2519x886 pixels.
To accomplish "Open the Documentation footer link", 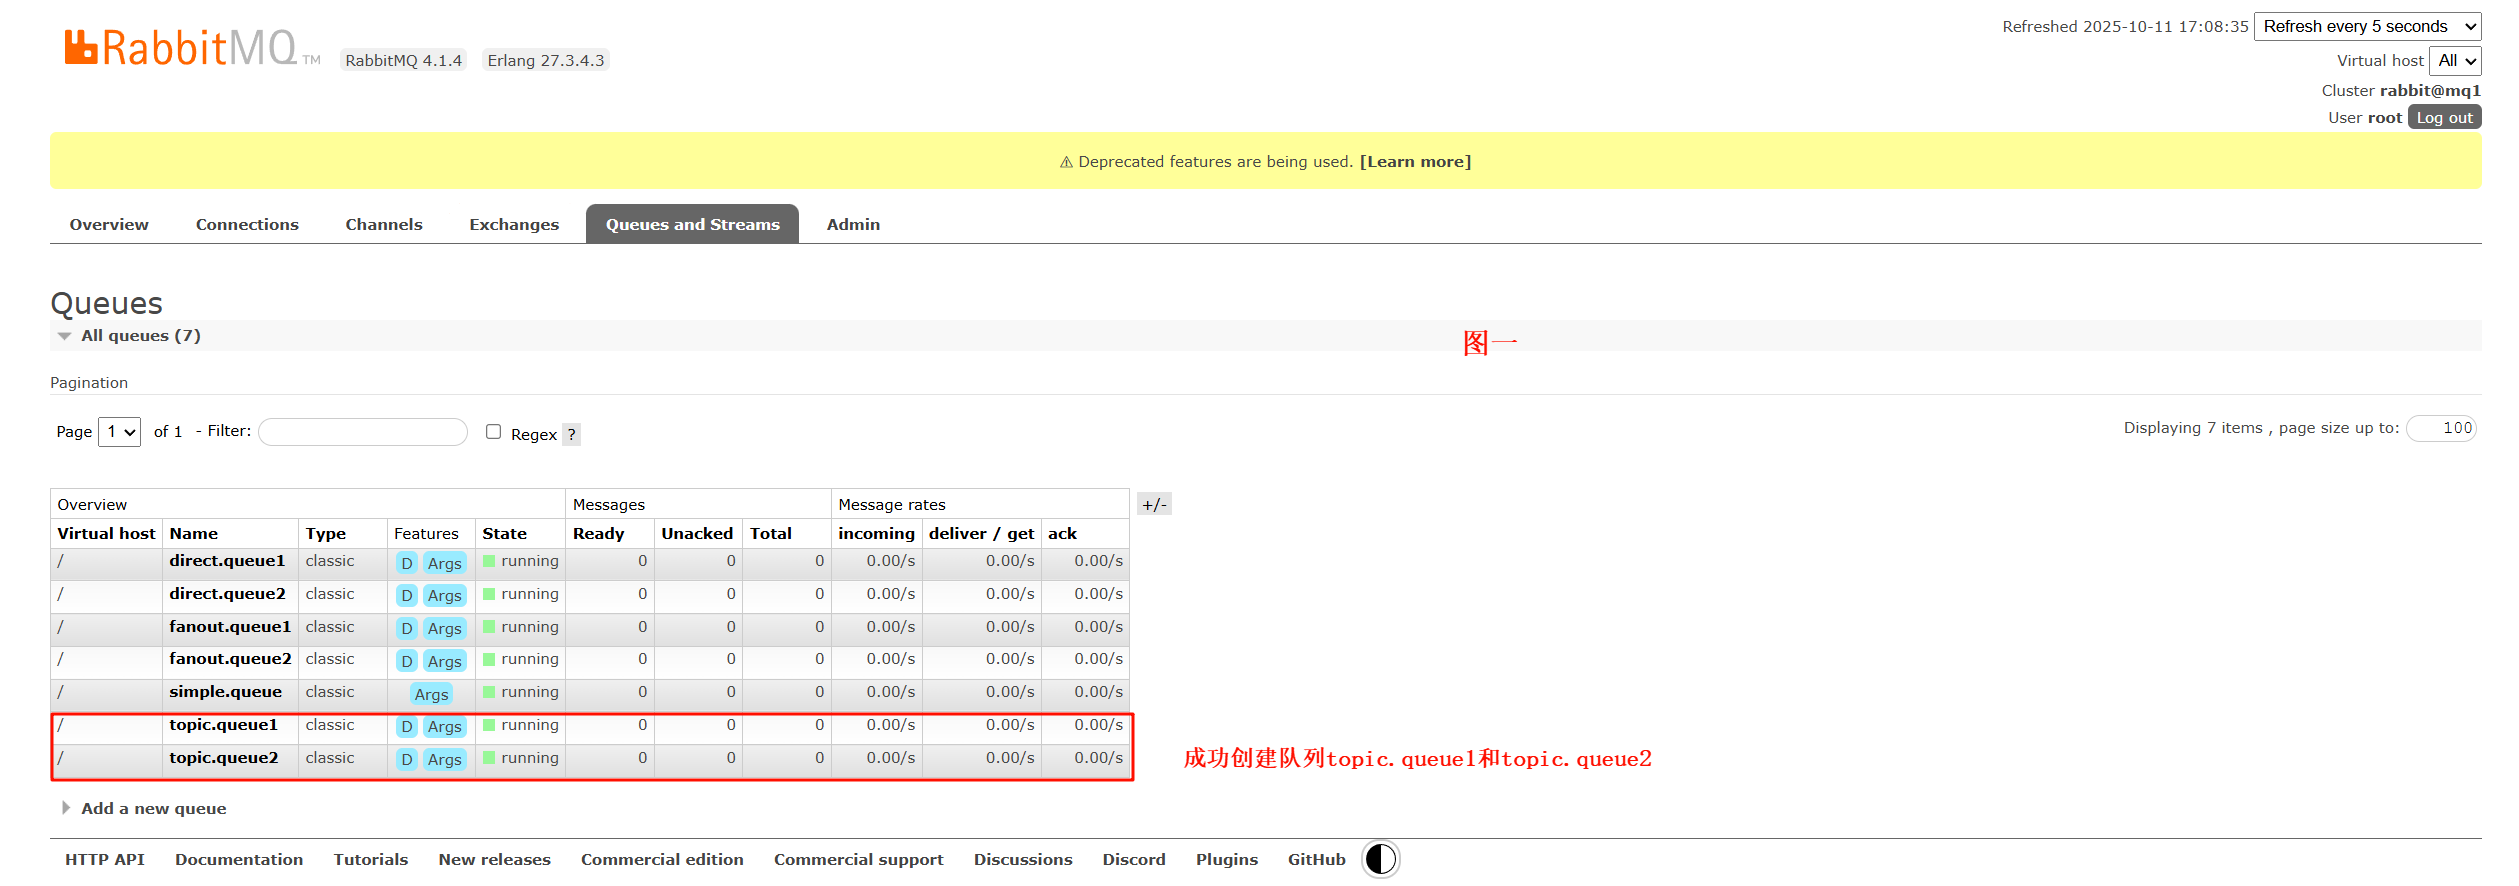I will 239,859.
